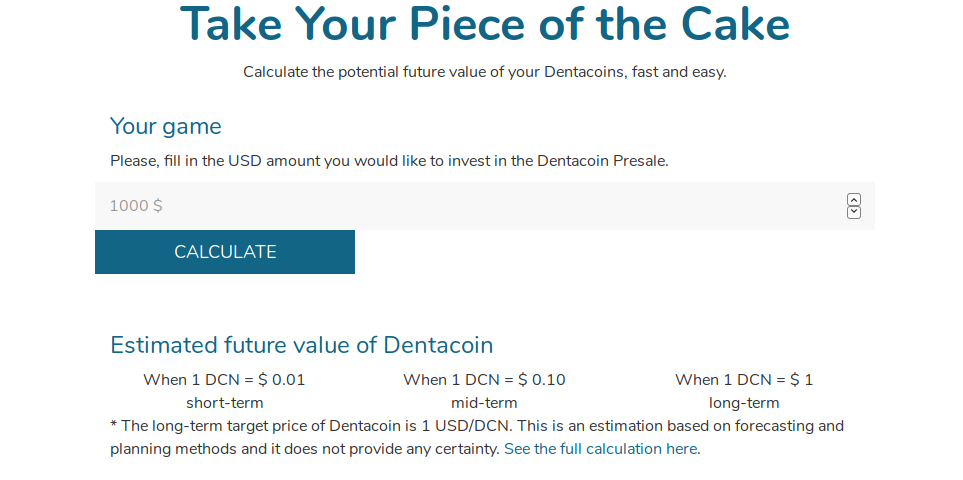Screen dimensions: 963x480
Task: Select the 'When 1 DCN = $ 1' label
Action: 744,380
